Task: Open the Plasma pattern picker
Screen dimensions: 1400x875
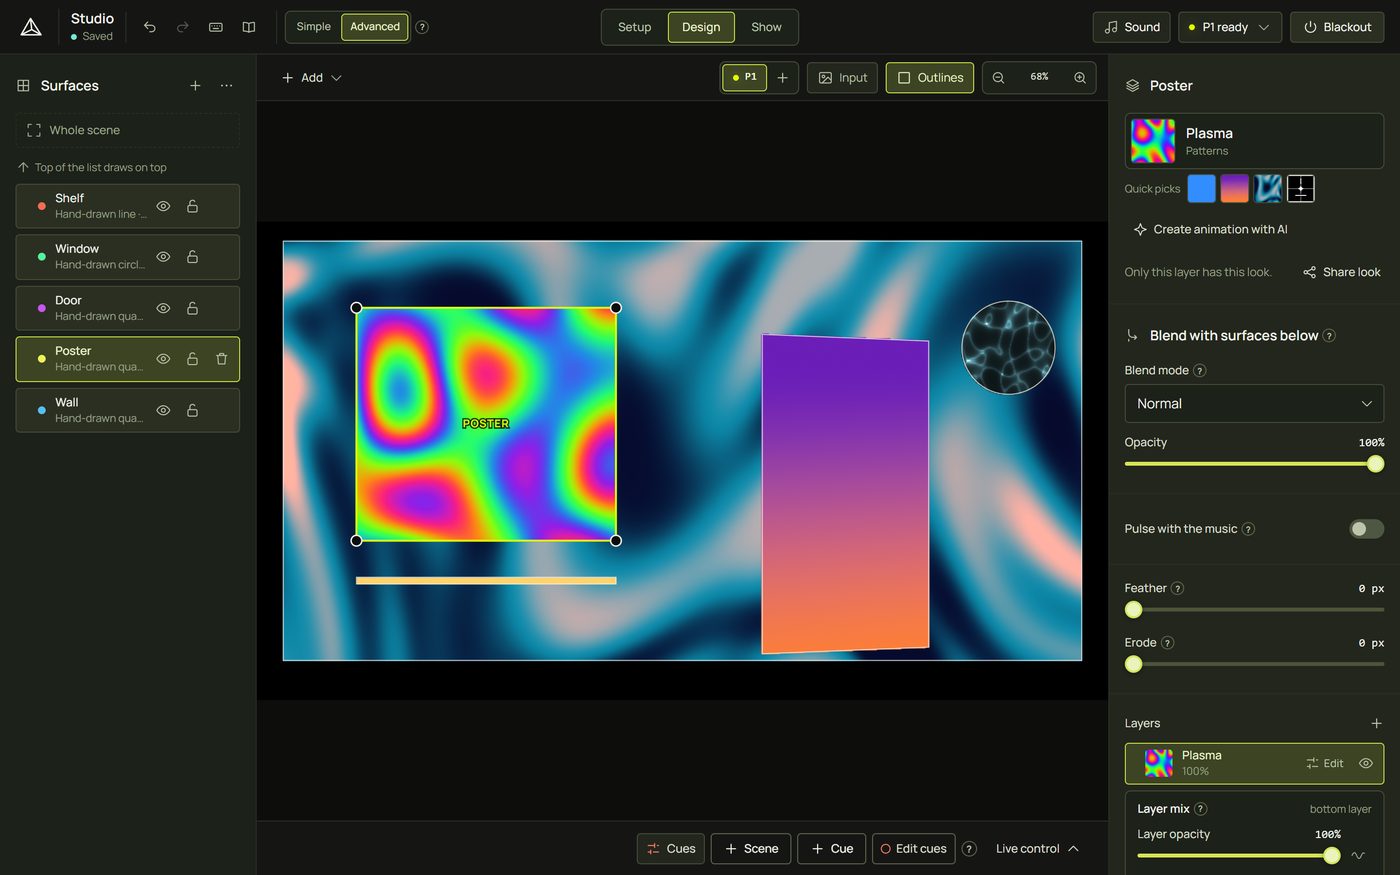Action: coord(1254,141)
